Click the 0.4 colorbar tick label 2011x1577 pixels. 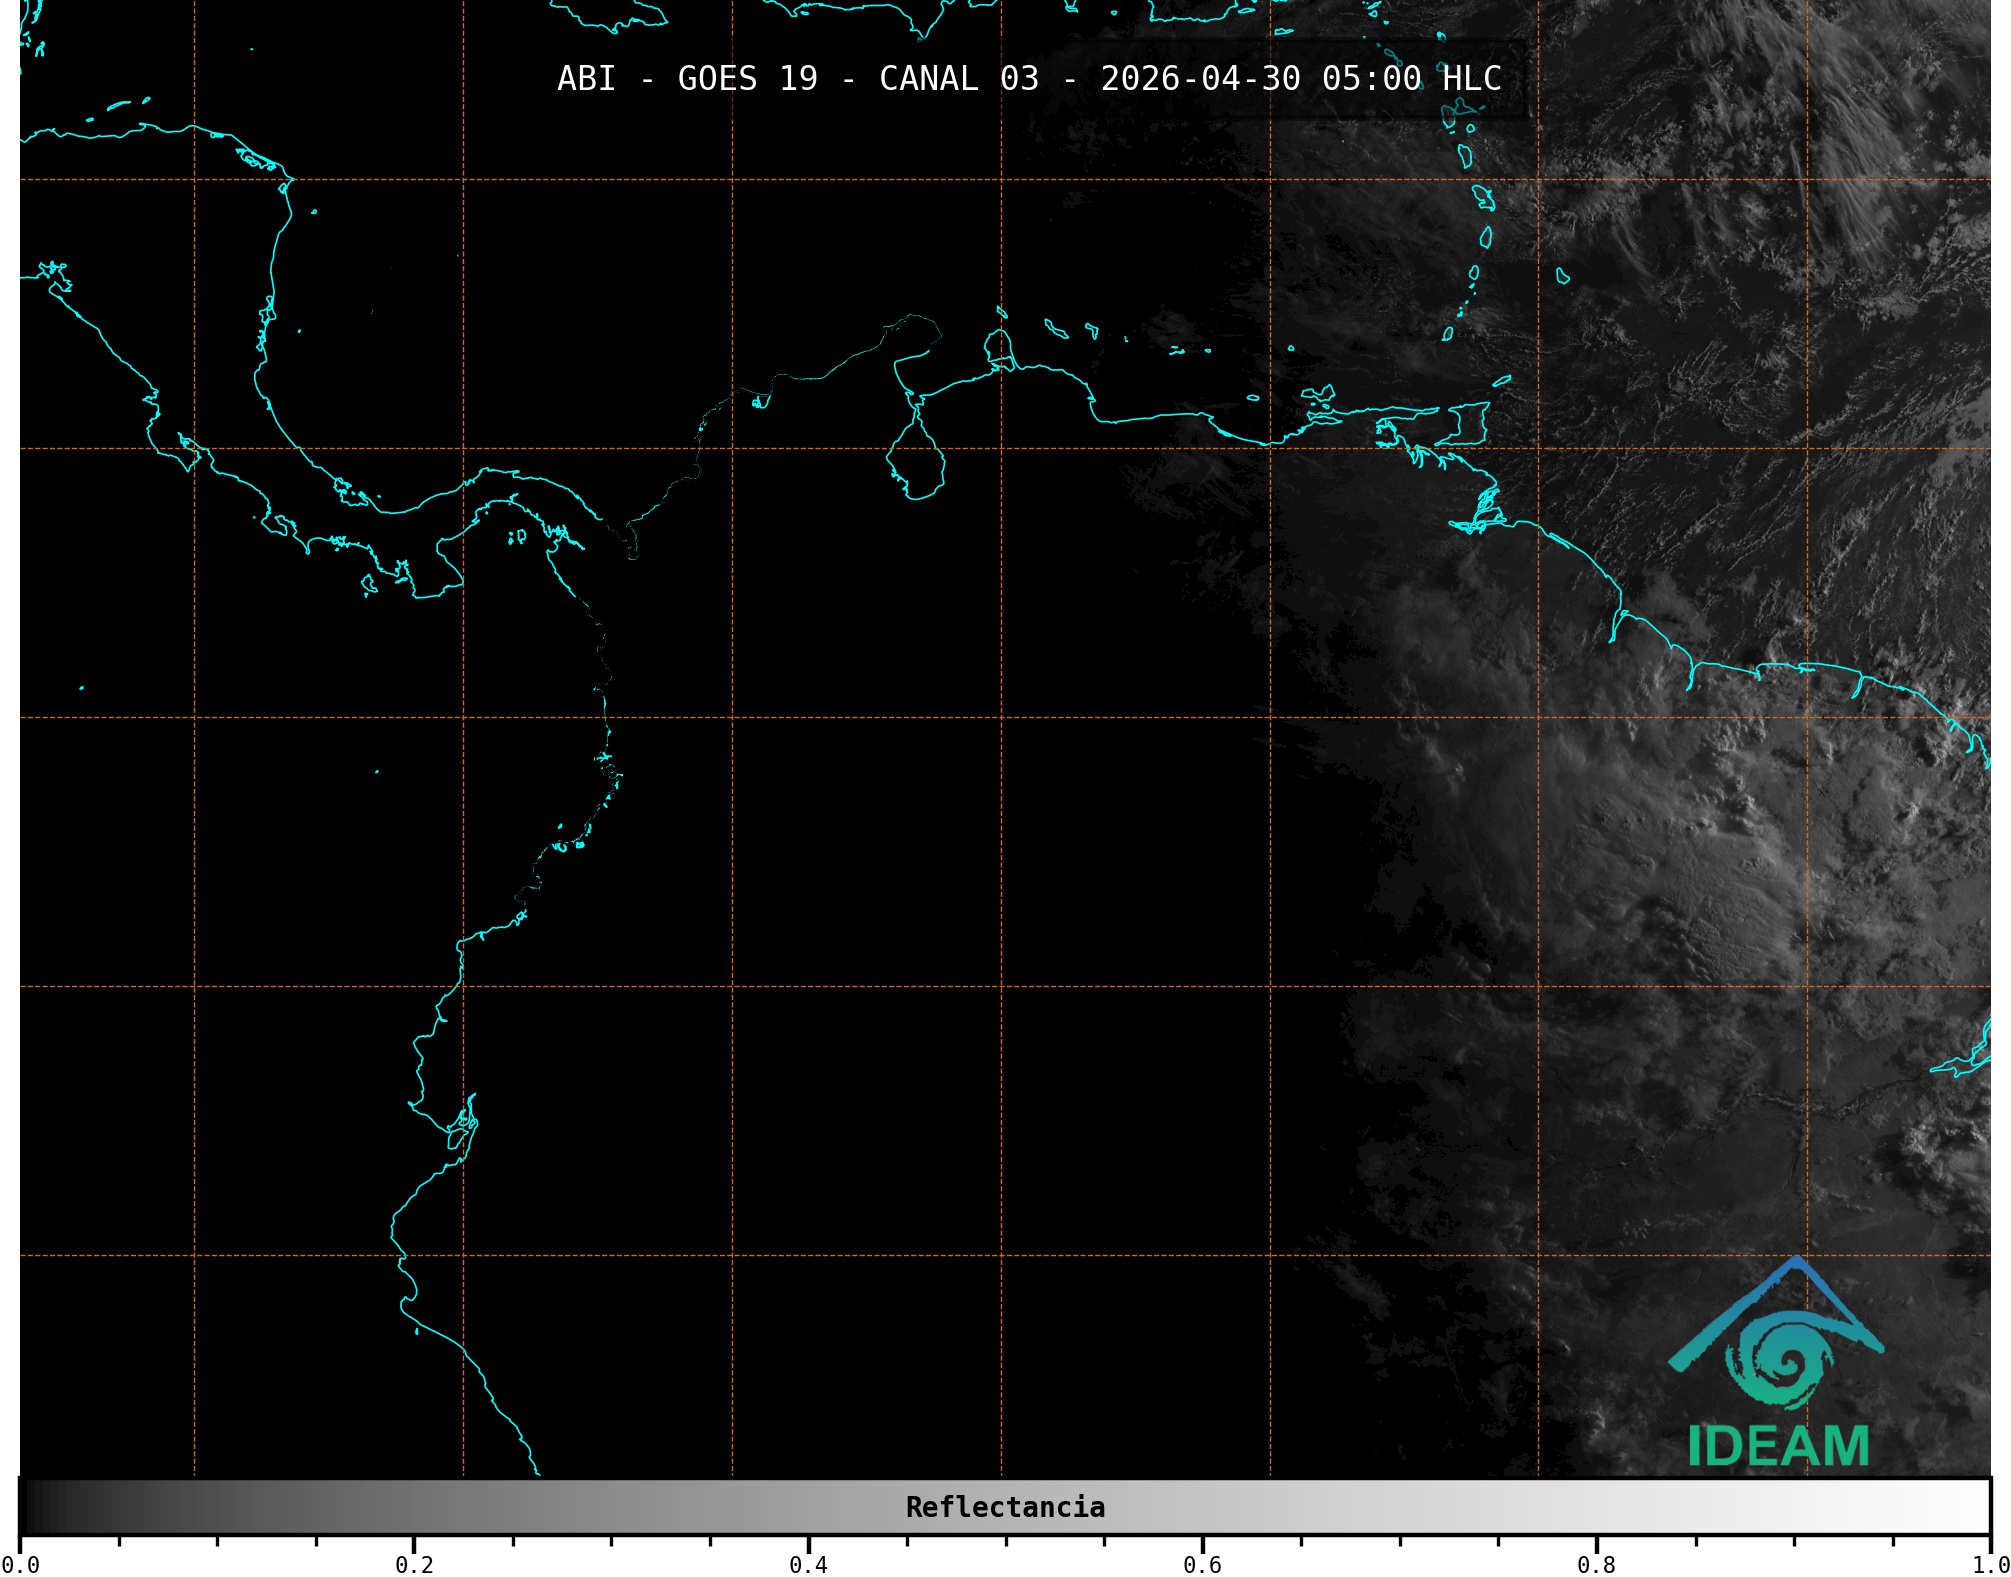coord(808,1564)
